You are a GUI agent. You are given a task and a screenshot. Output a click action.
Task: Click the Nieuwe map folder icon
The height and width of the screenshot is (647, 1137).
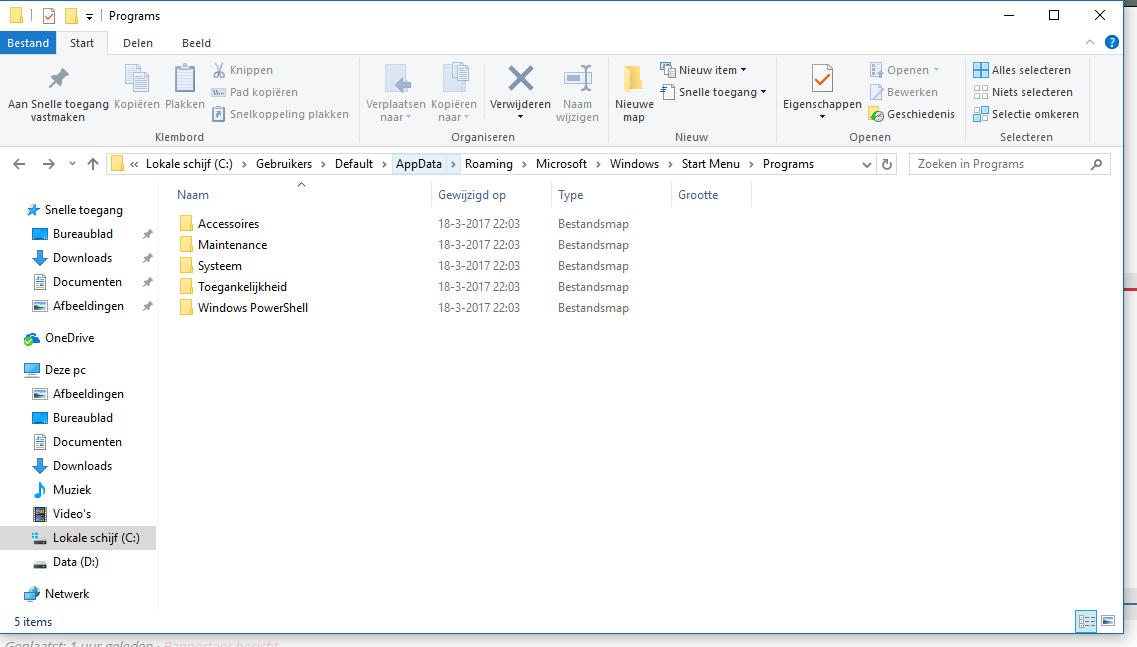point(633,79)
